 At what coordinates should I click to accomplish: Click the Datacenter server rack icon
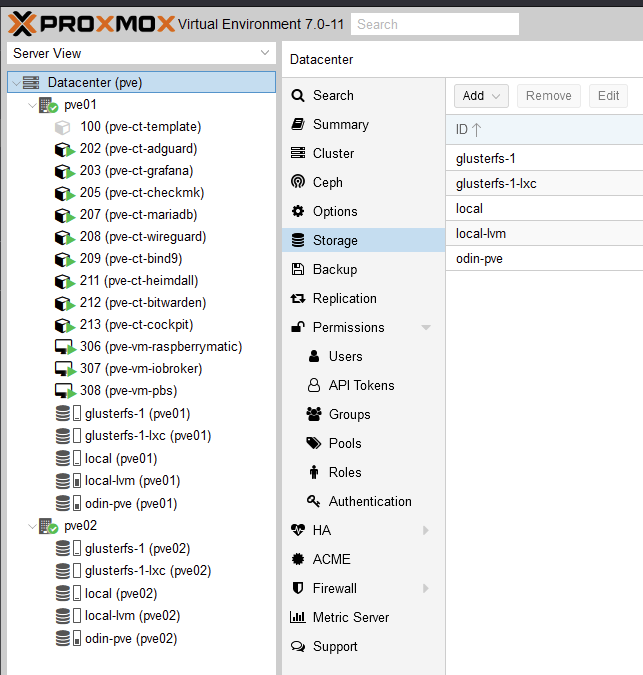(31, 82)
